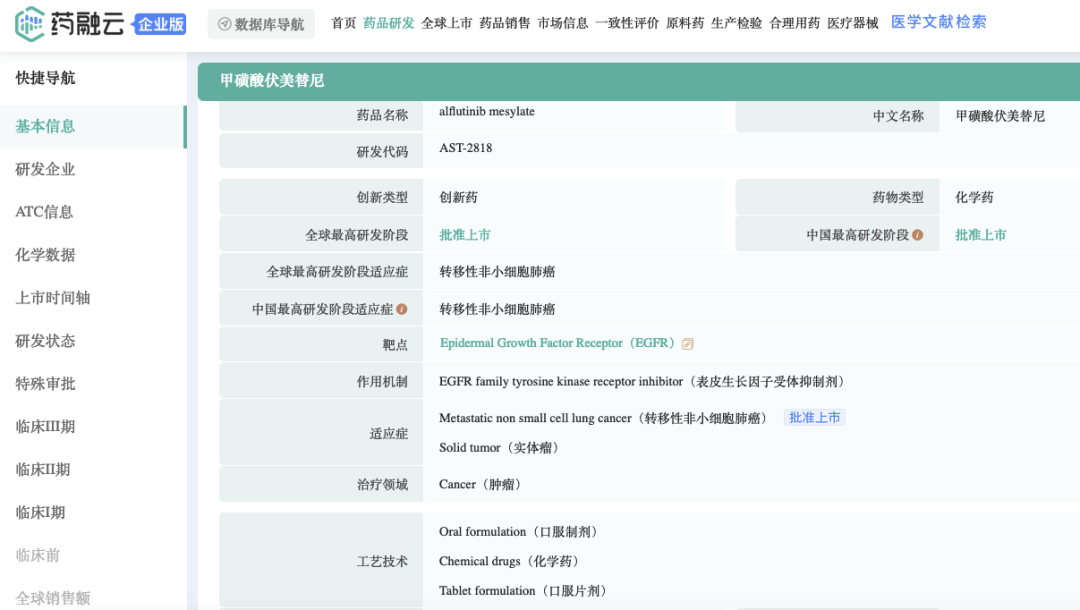Open 药品销售 menu item
Image resolution: width=1080 pixels, height=610 pixels.
505,23
